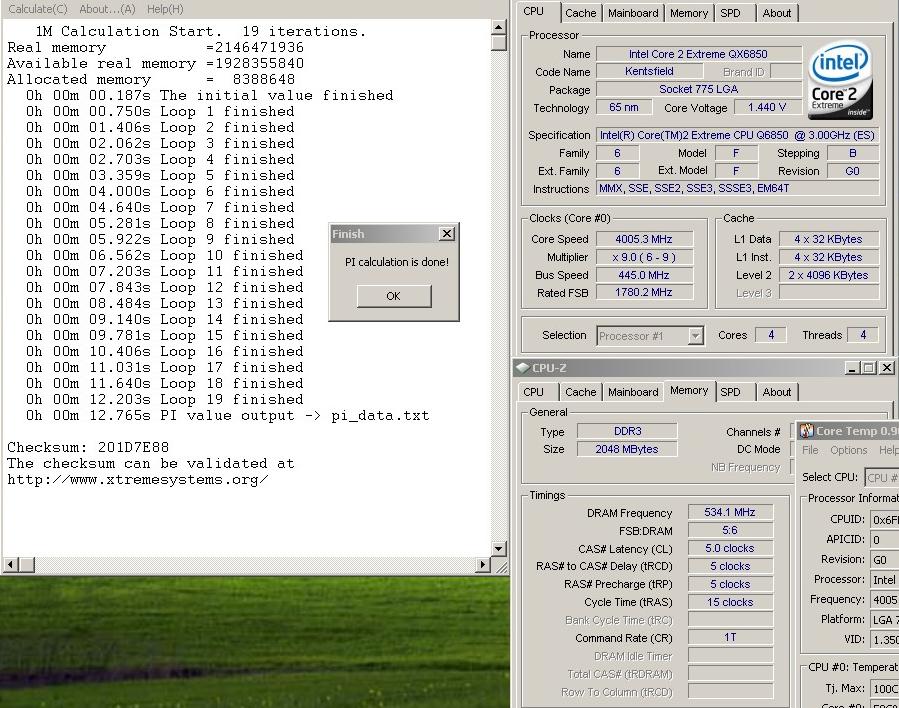This screenshot has height=708, width=899.
Task: Select the About tab in the Processor CPU-Z window
Action: click(x=777, y=13)
